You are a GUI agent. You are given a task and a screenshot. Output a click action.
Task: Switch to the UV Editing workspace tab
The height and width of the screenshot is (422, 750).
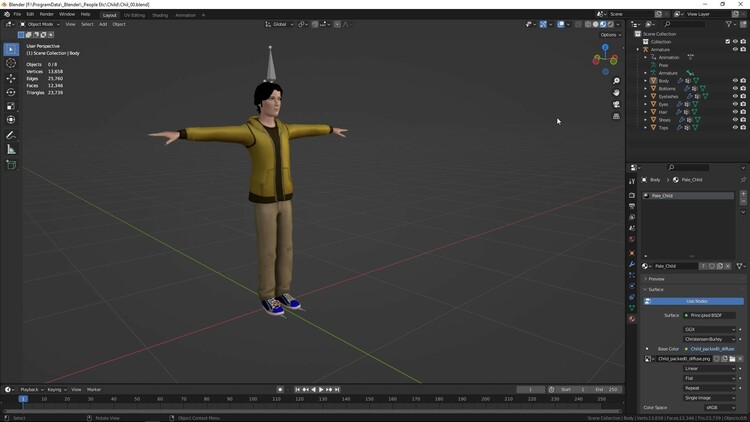(x=134, y=15)
